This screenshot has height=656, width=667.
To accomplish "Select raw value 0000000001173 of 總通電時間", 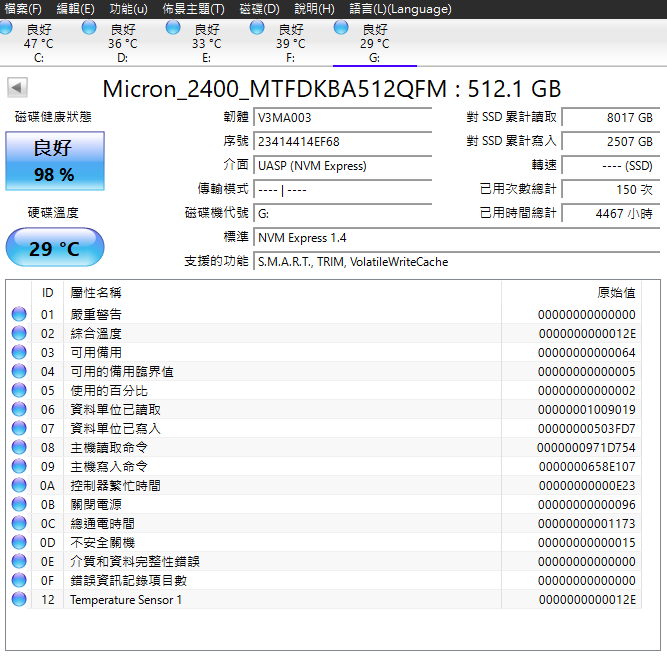I will (587, 523).
